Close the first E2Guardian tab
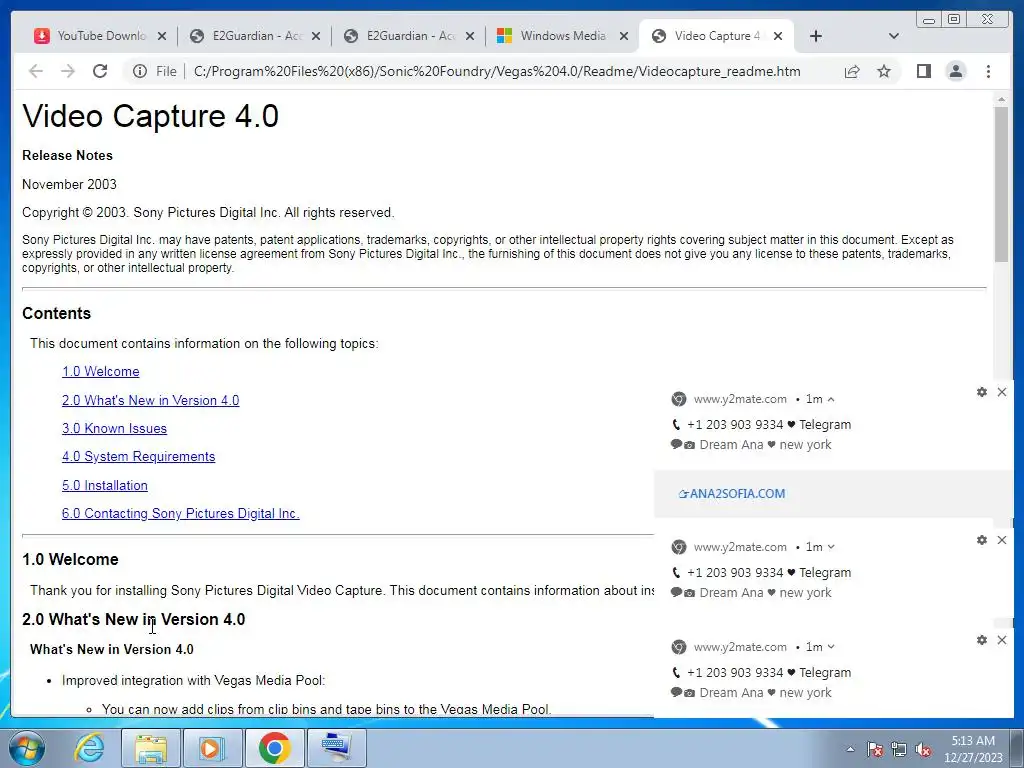Viewport: 1024px width, 768px height. (316, 36)
